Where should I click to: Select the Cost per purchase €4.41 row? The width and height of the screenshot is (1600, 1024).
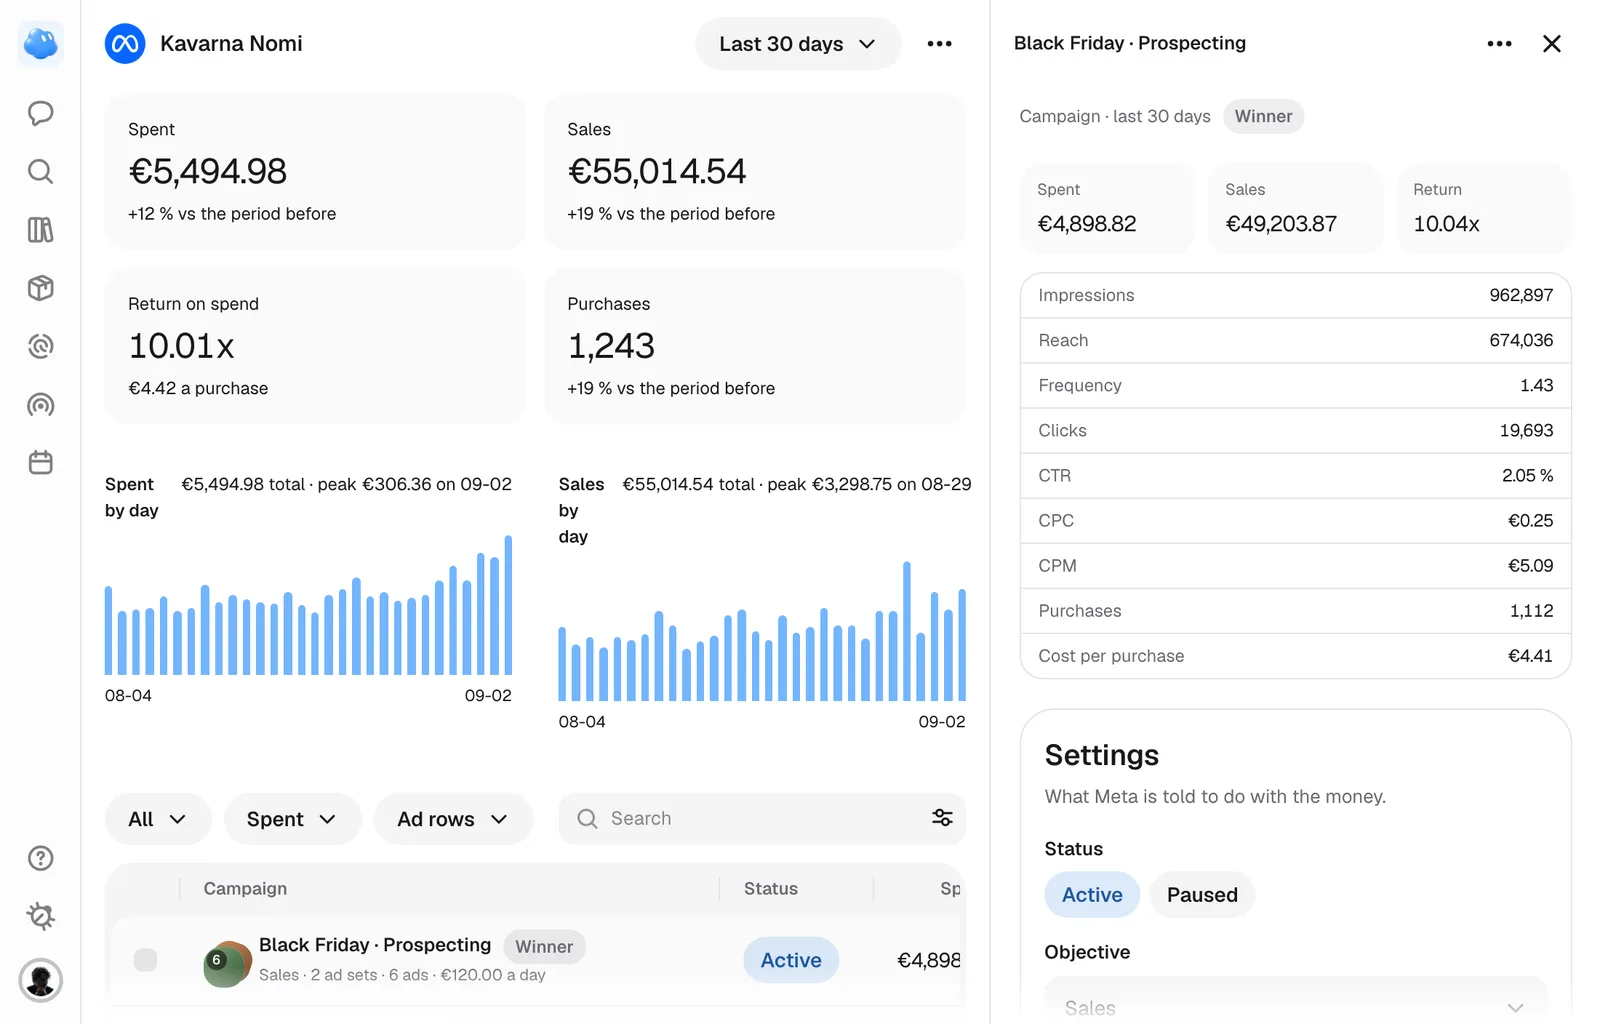point(1295,655)
